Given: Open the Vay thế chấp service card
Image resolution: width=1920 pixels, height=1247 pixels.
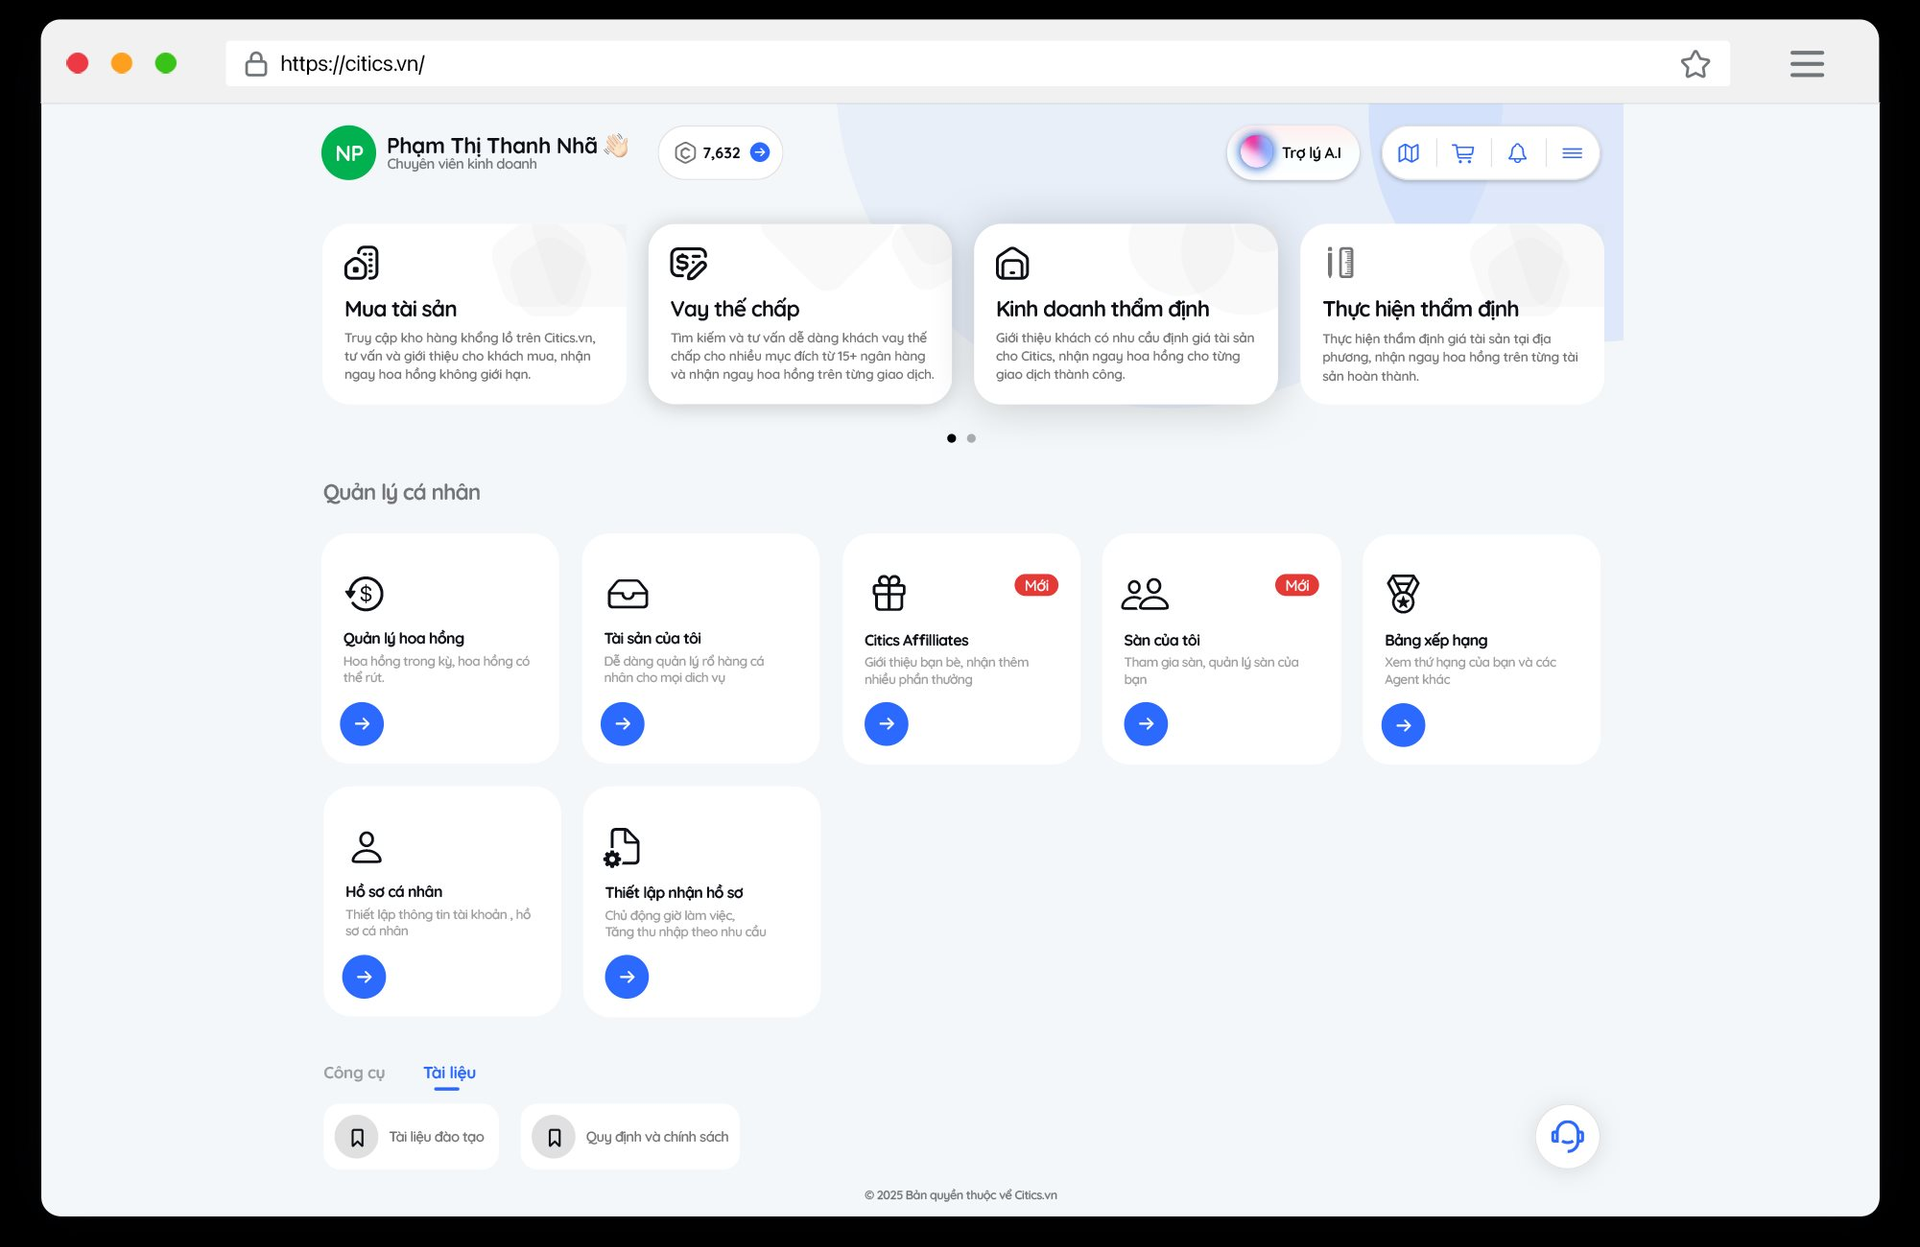Looking at the screenshot, I should [x=800, y=314].
